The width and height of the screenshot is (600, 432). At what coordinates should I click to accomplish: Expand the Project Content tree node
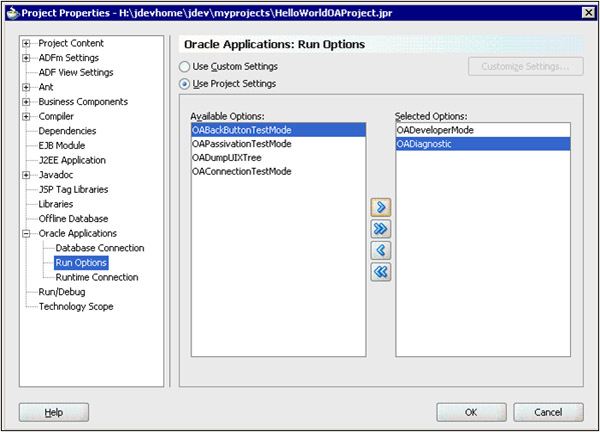coord(26,44)
